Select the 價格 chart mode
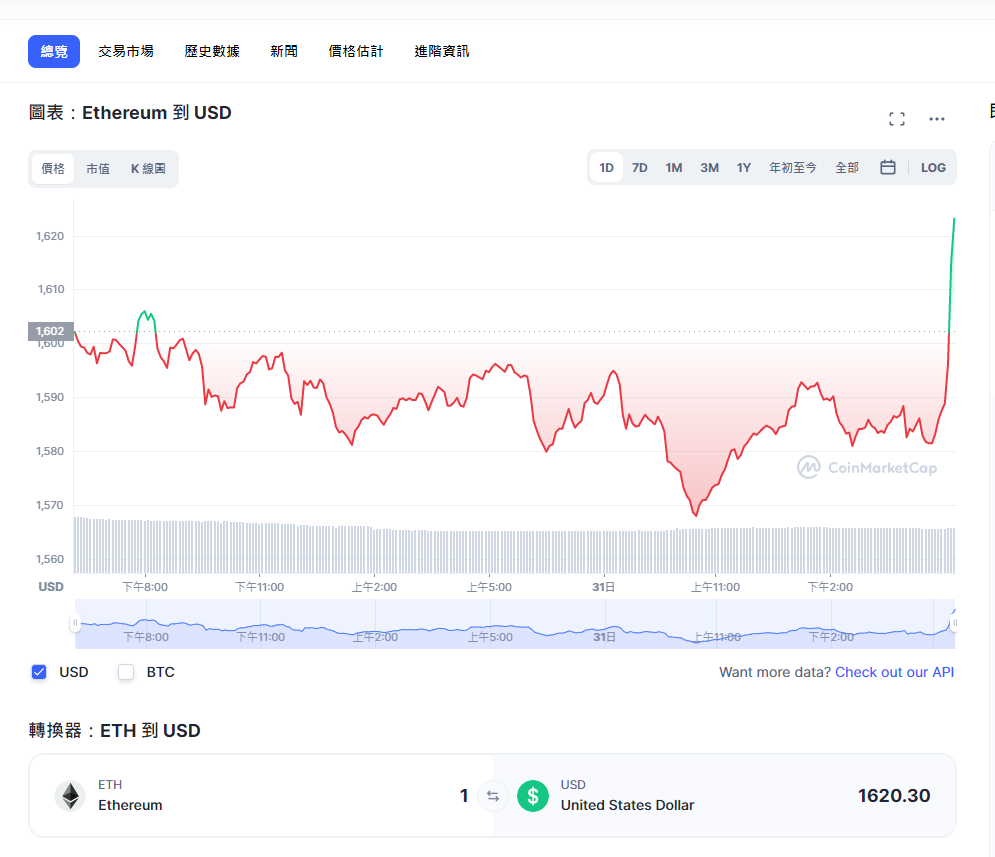 pyautogui.click(x=53, y=169)
